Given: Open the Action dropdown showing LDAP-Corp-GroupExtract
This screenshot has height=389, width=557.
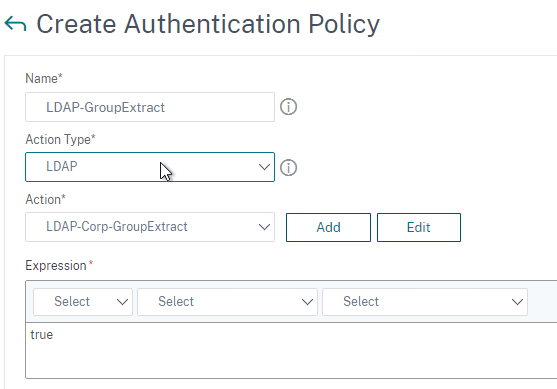Looking at the screenshot, I should click(x=150, y=227).
